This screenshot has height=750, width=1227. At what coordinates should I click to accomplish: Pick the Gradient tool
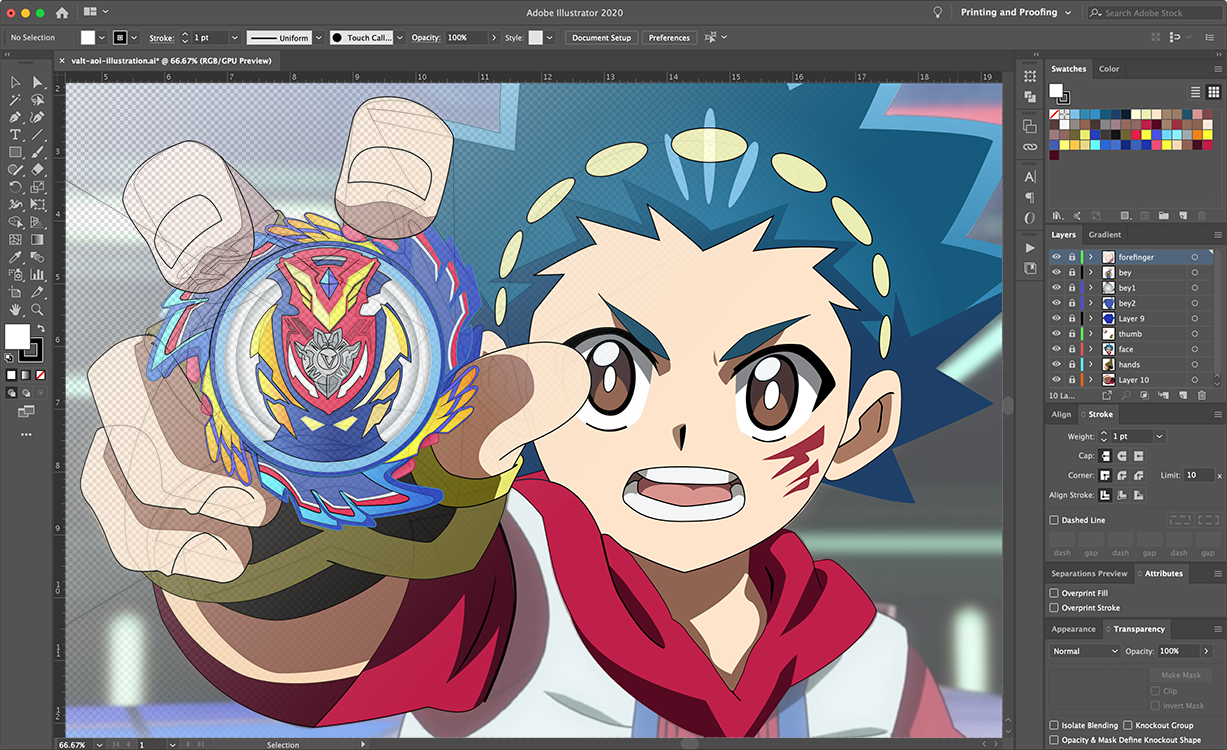pyautogui.click(x=37, y=240)
